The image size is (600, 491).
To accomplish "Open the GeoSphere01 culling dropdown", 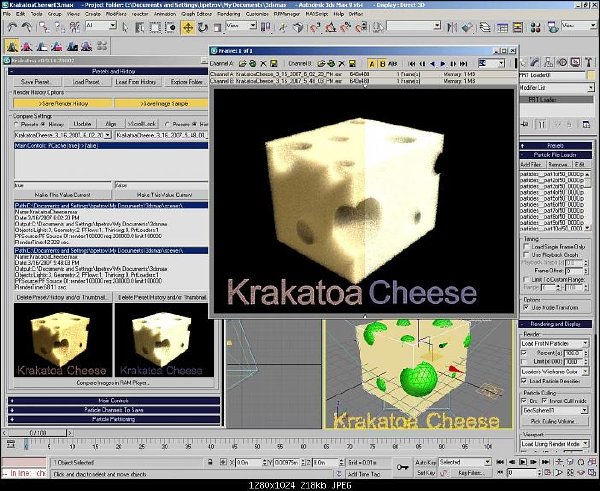I will click(x=555, y=410).
